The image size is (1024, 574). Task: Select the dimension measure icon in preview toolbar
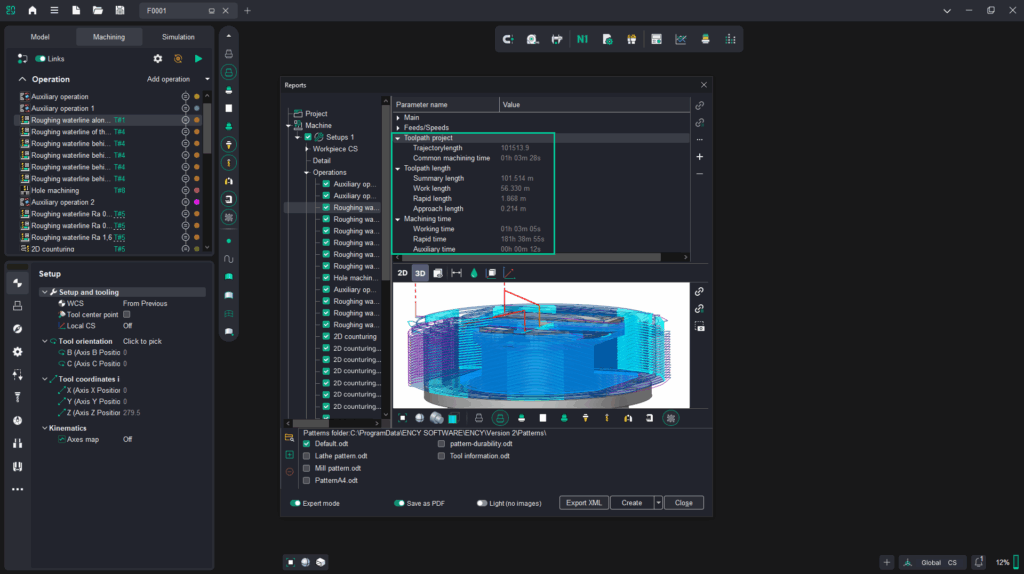click(456, 273)
